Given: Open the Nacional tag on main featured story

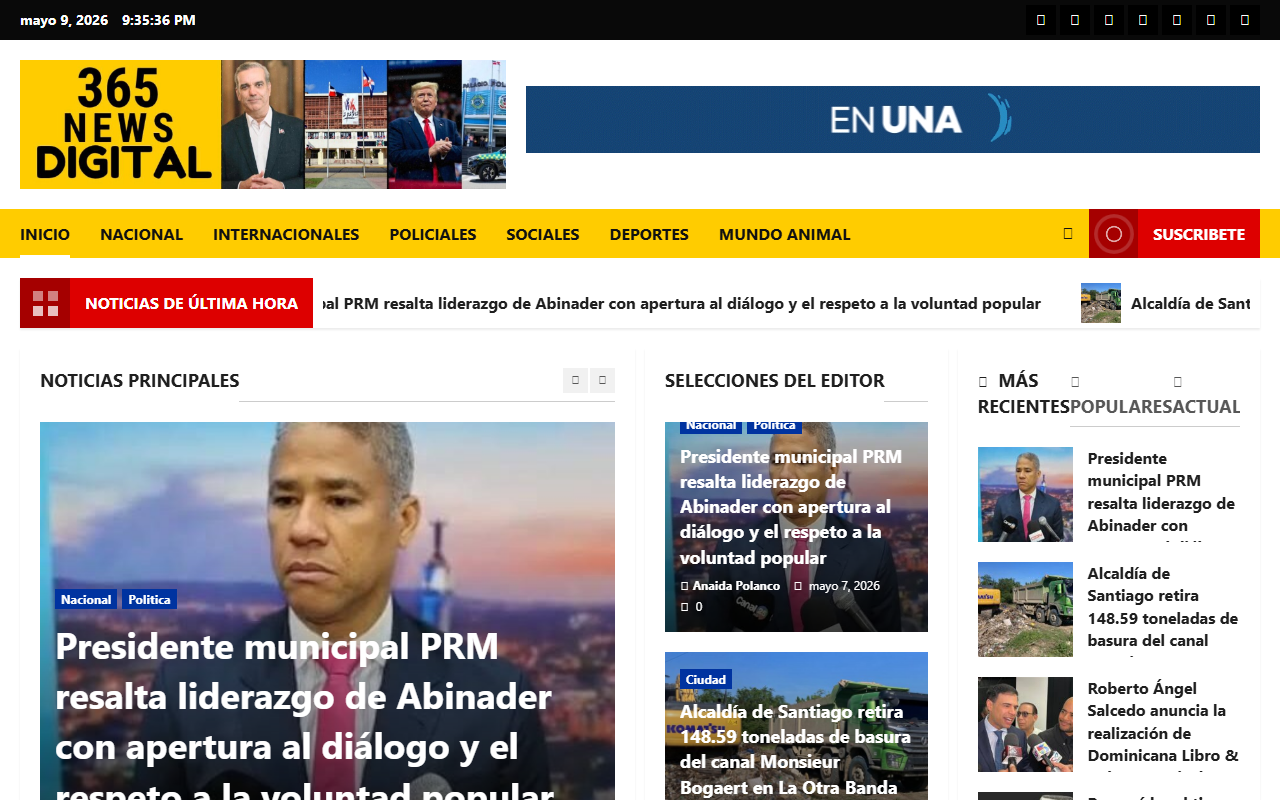Looking at the screenshot, I should click(x=86, y=599).
